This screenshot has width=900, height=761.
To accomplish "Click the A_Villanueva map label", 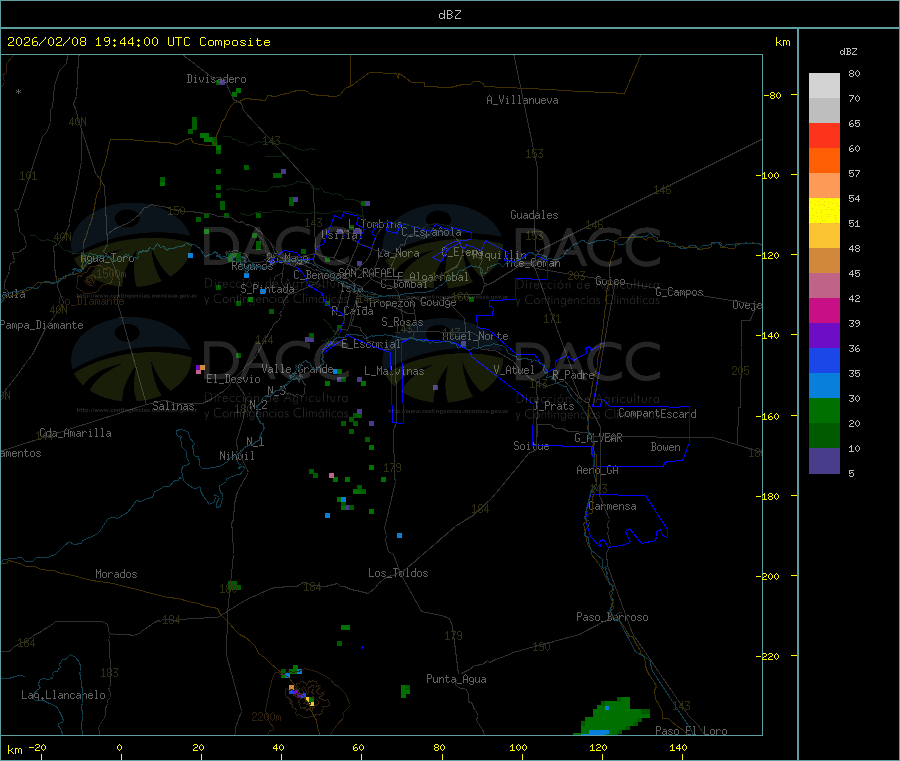I will click(522, 100).
